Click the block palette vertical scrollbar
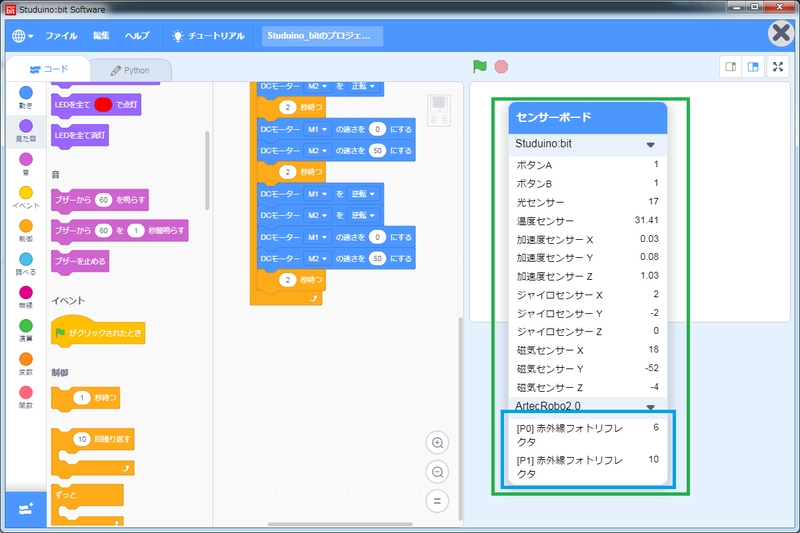800x533 pixels. 207,170
